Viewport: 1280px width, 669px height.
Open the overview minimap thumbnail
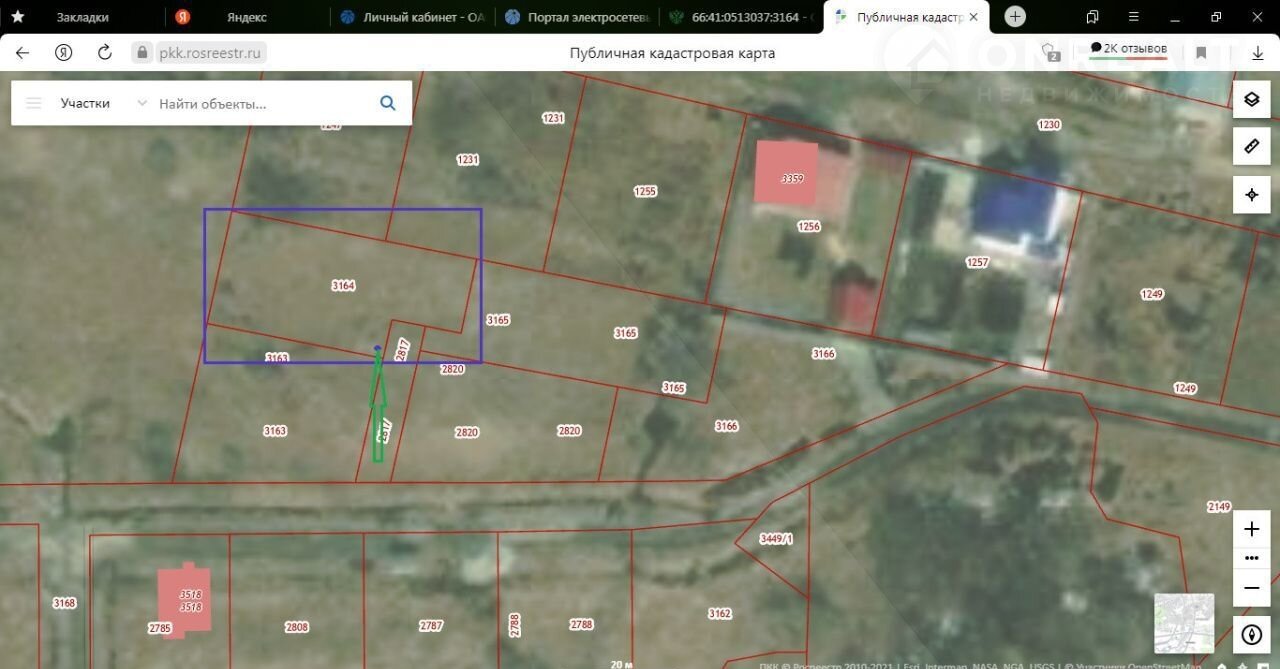1184,623
